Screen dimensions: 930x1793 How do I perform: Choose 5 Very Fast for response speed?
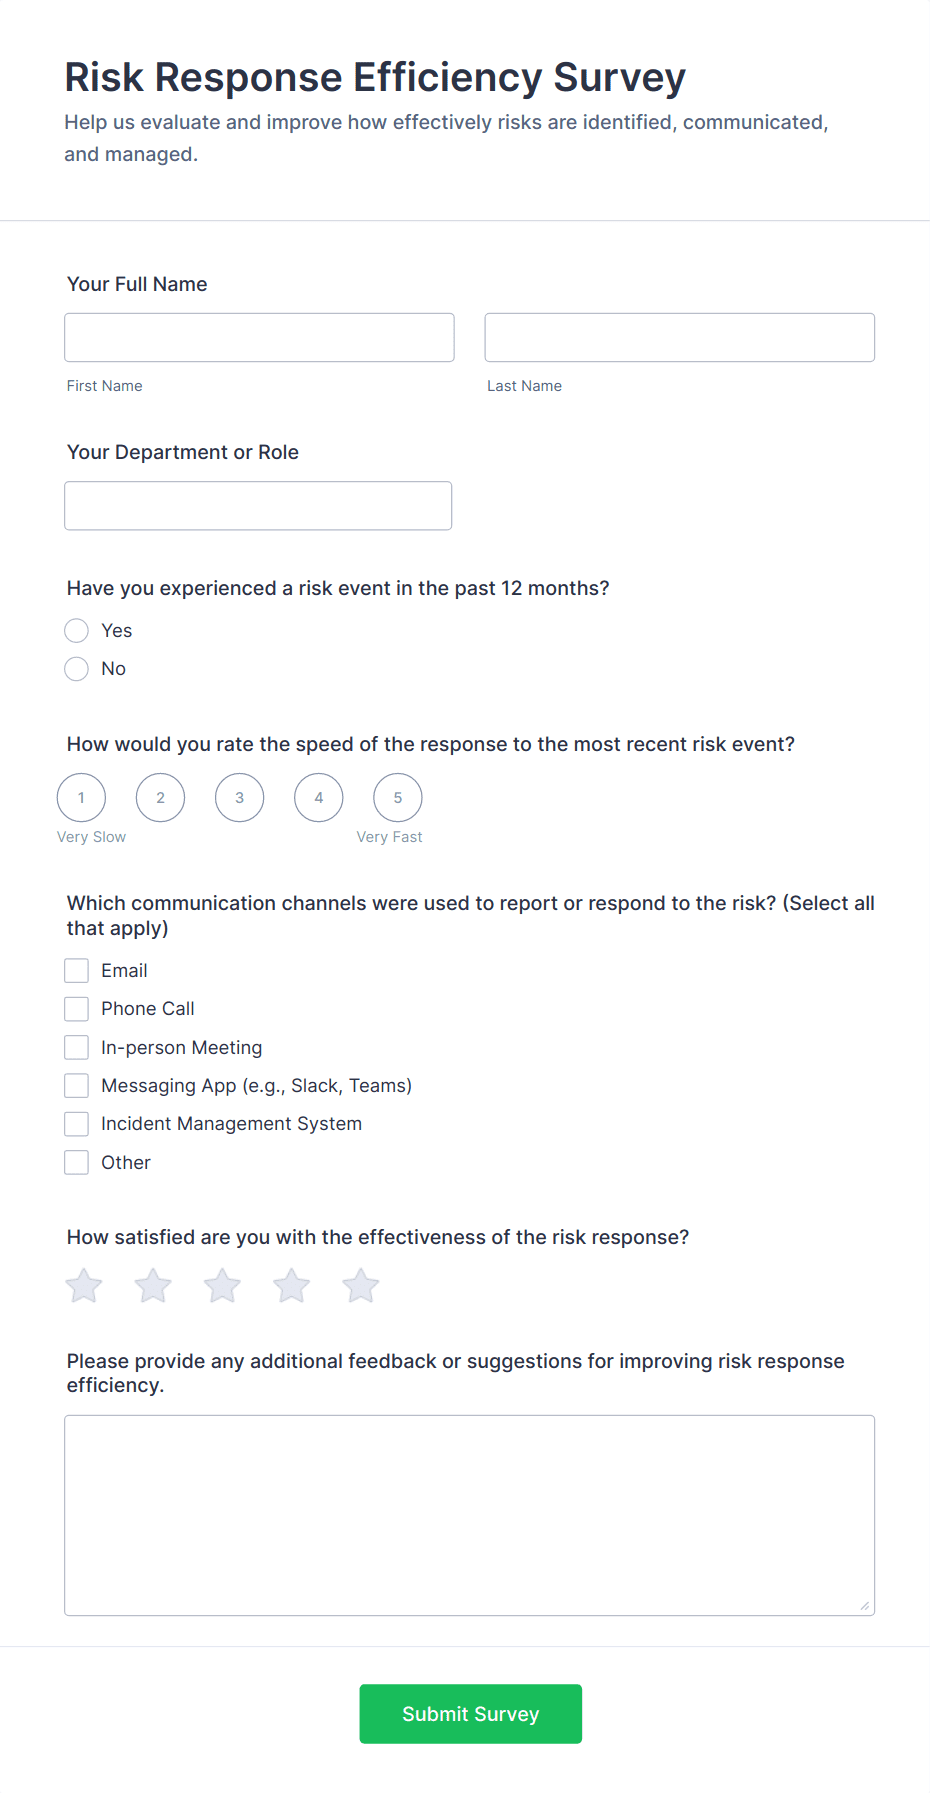pyautogui.click(x=397, y=797)
